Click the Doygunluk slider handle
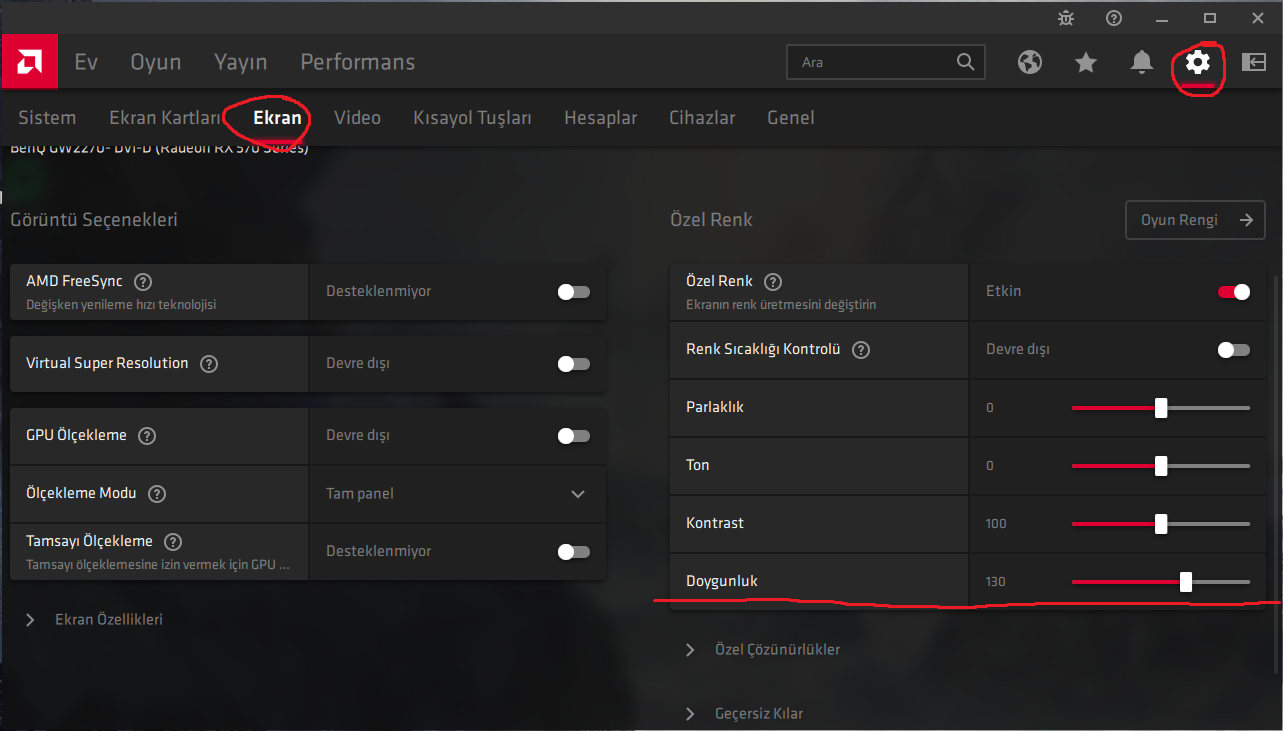 click(1186, 582)
